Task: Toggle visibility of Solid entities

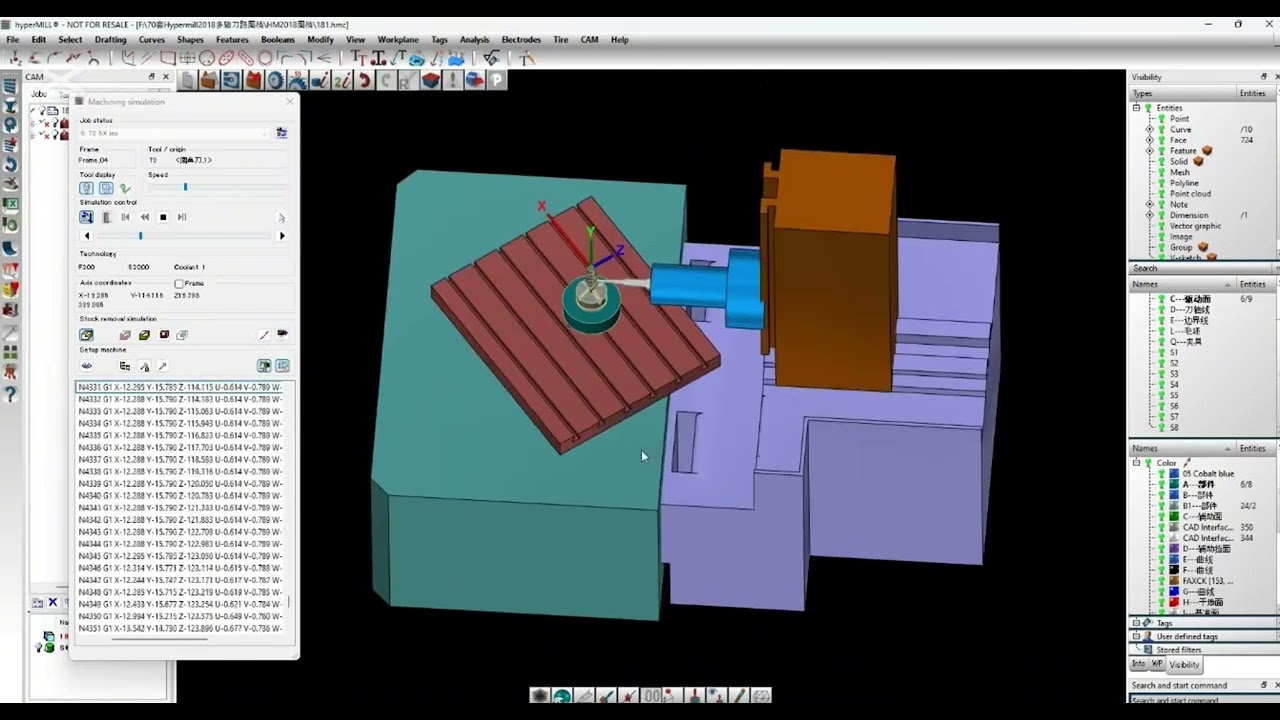Action: click(x=1161, y=162)
